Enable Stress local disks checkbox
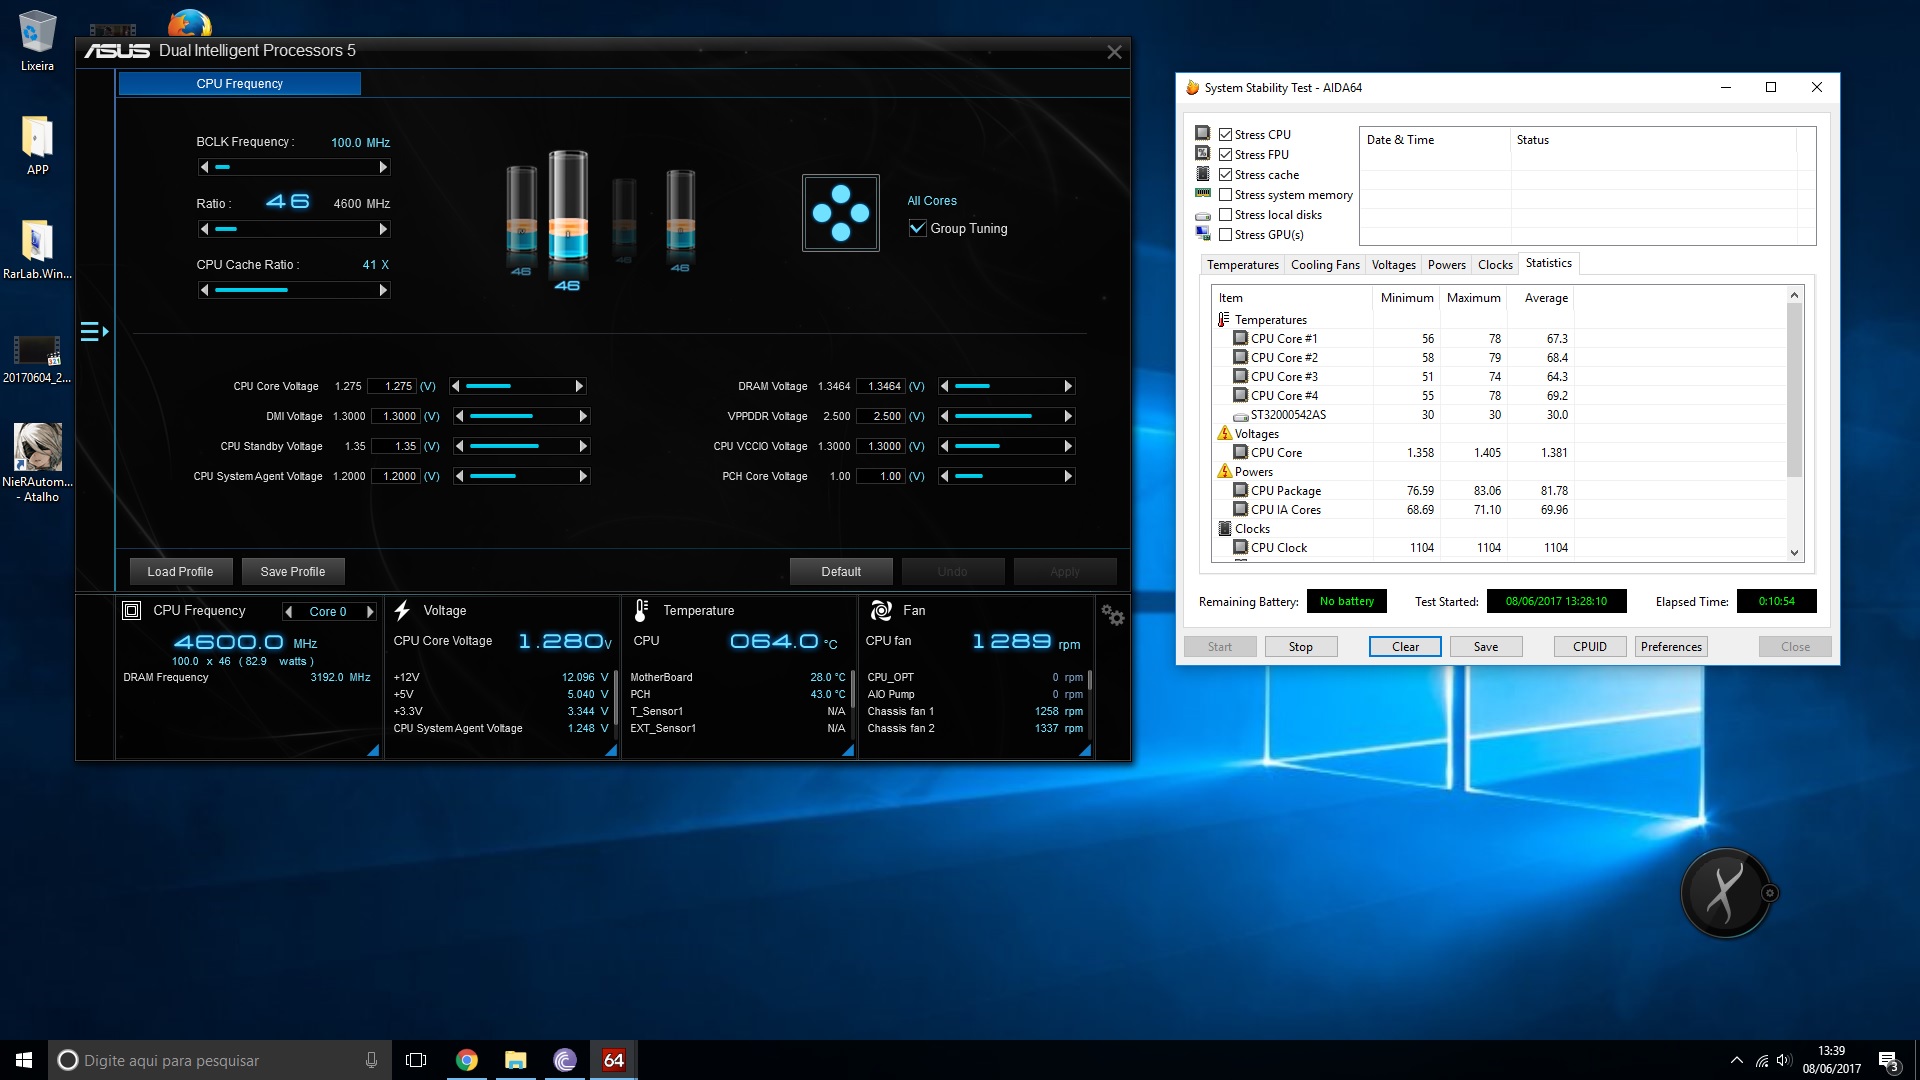 coord(1225,214)
